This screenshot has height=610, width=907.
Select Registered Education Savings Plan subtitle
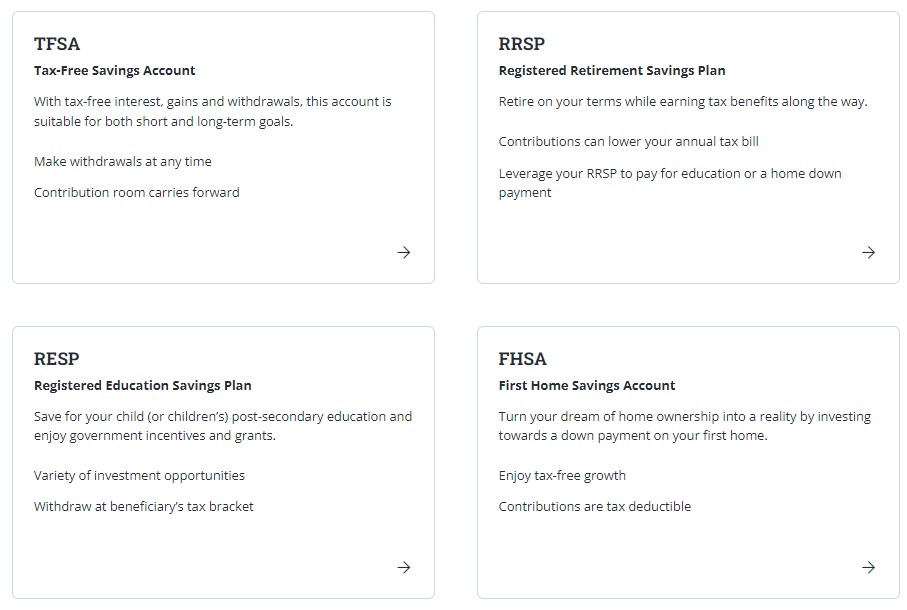coord(143,386)
